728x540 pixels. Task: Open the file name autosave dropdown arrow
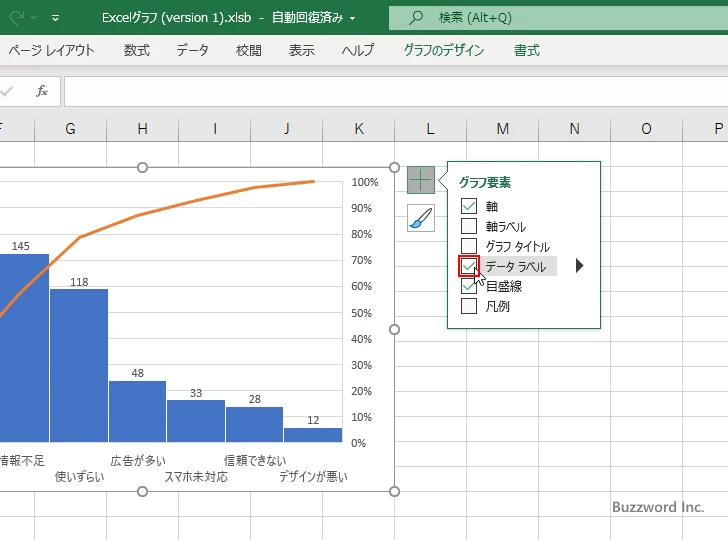coord(352,19)
